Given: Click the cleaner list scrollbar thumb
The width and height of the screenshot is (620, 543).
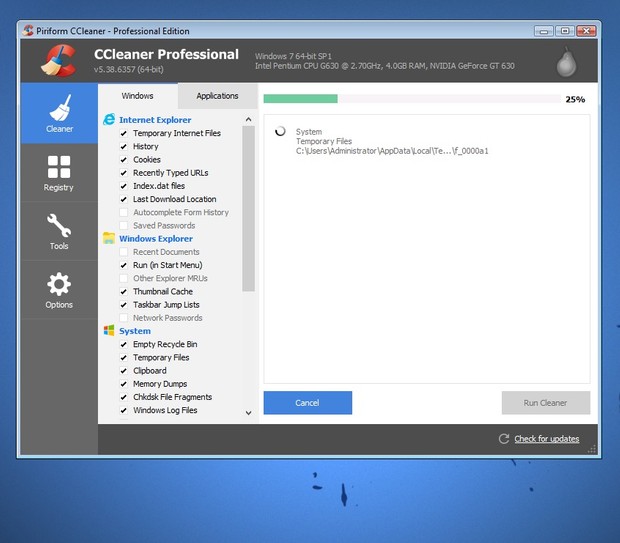Looking at the screenshot, I should 248,209.
